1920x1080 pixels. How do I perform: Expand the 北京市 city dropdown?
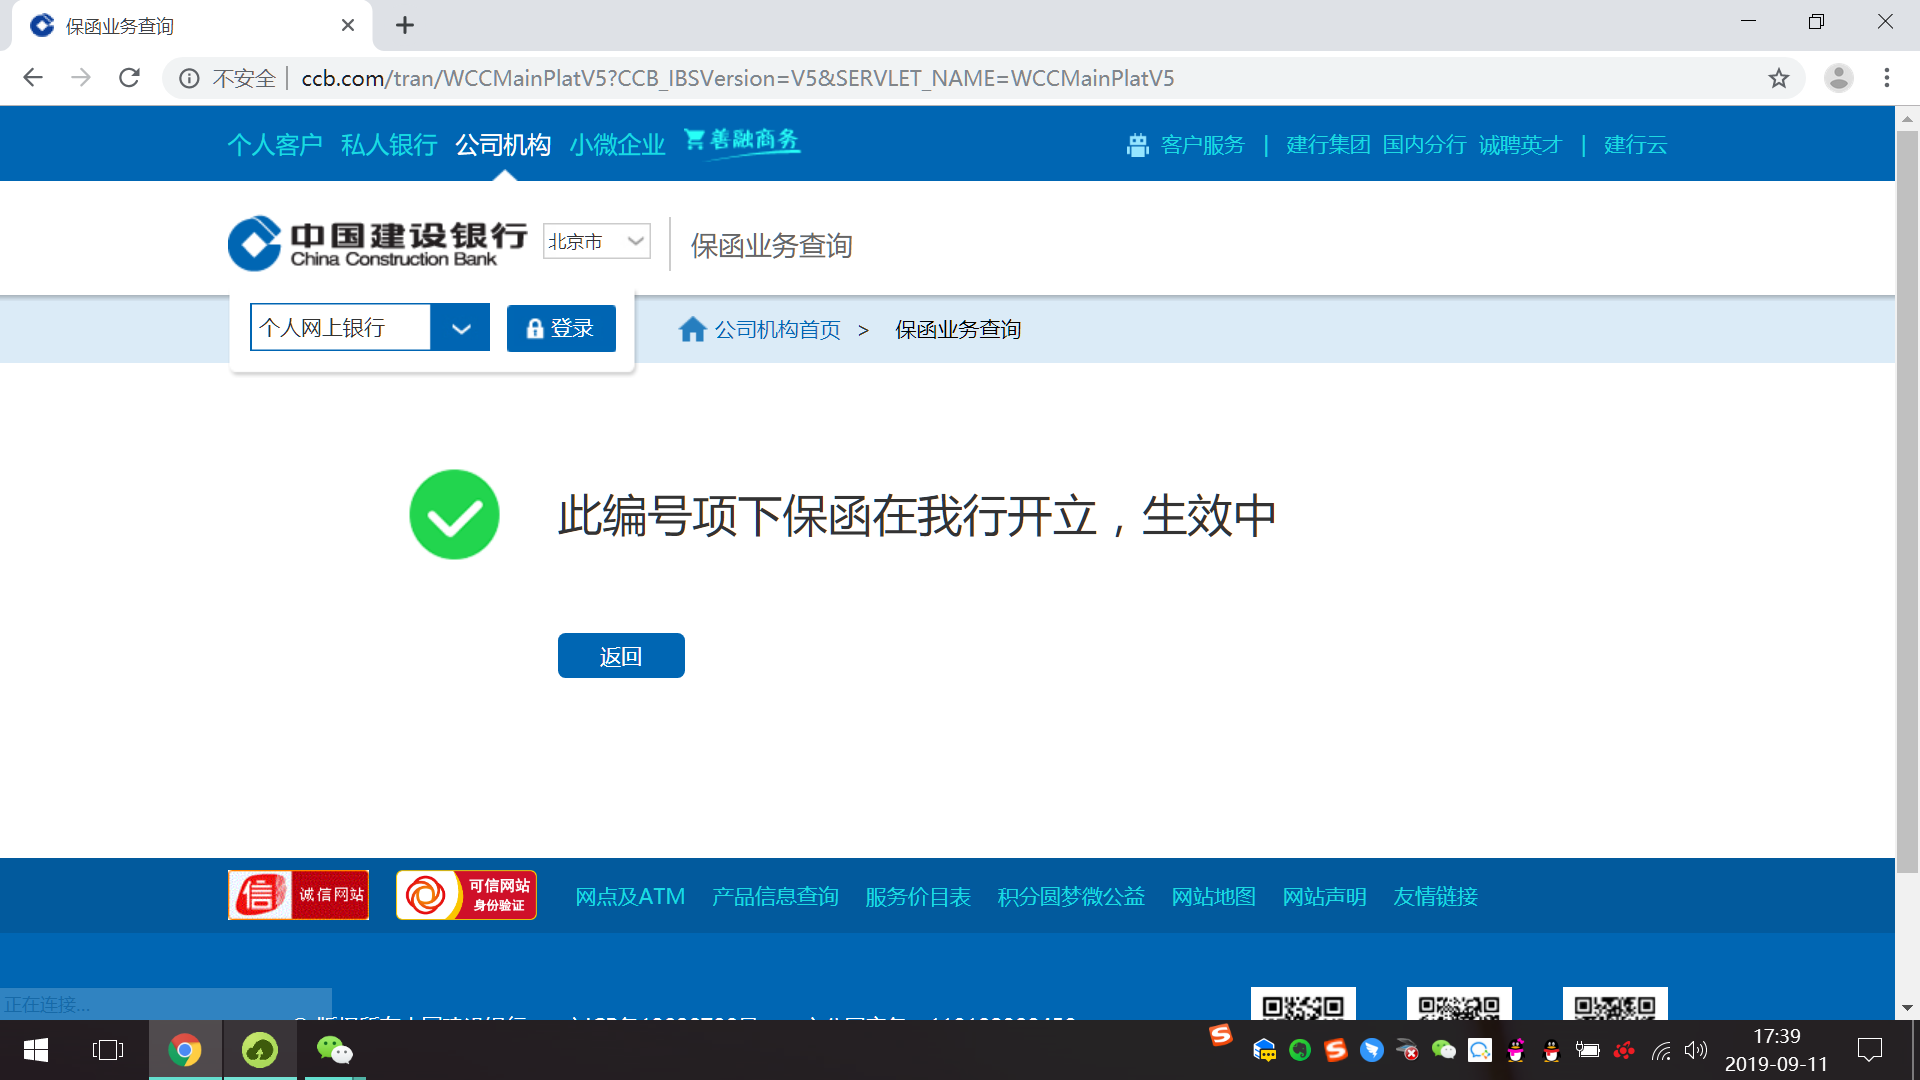[597, 241]
